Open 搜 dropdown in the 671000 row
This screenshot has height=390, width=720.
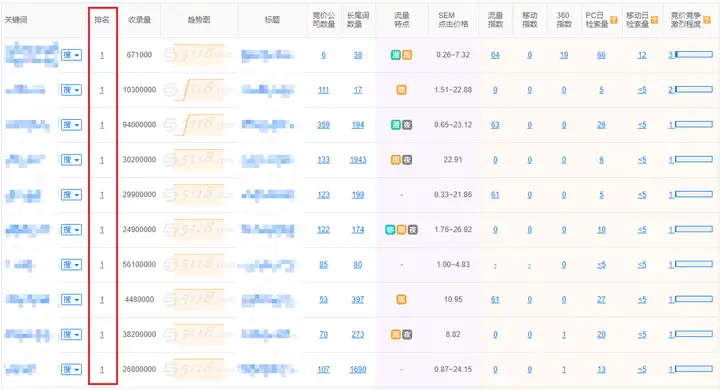[71, 55]
